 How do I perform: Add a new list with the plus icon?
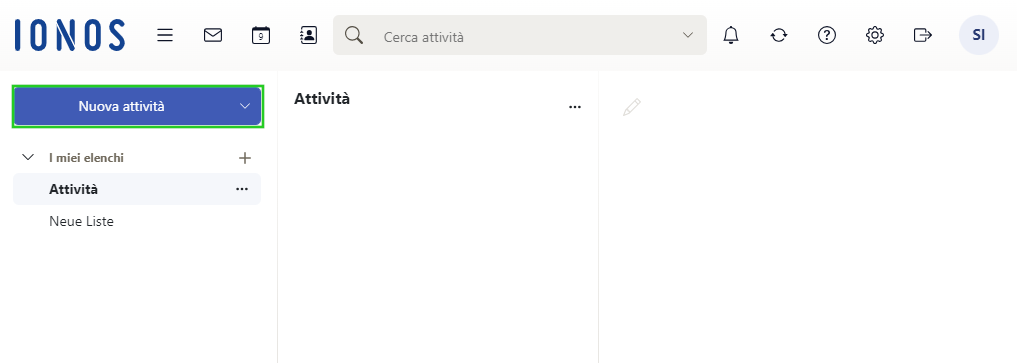pos(245,158)
